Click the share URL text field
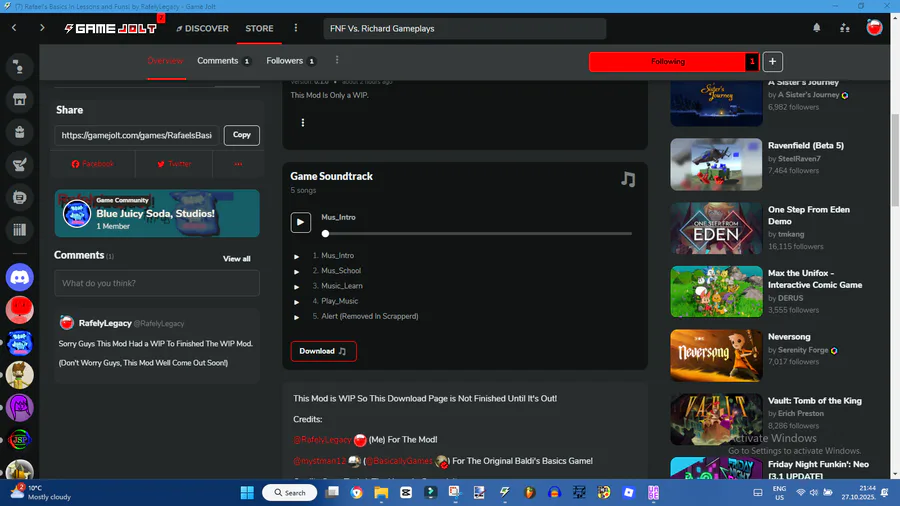900x506 pixels. tap(137, 135)
